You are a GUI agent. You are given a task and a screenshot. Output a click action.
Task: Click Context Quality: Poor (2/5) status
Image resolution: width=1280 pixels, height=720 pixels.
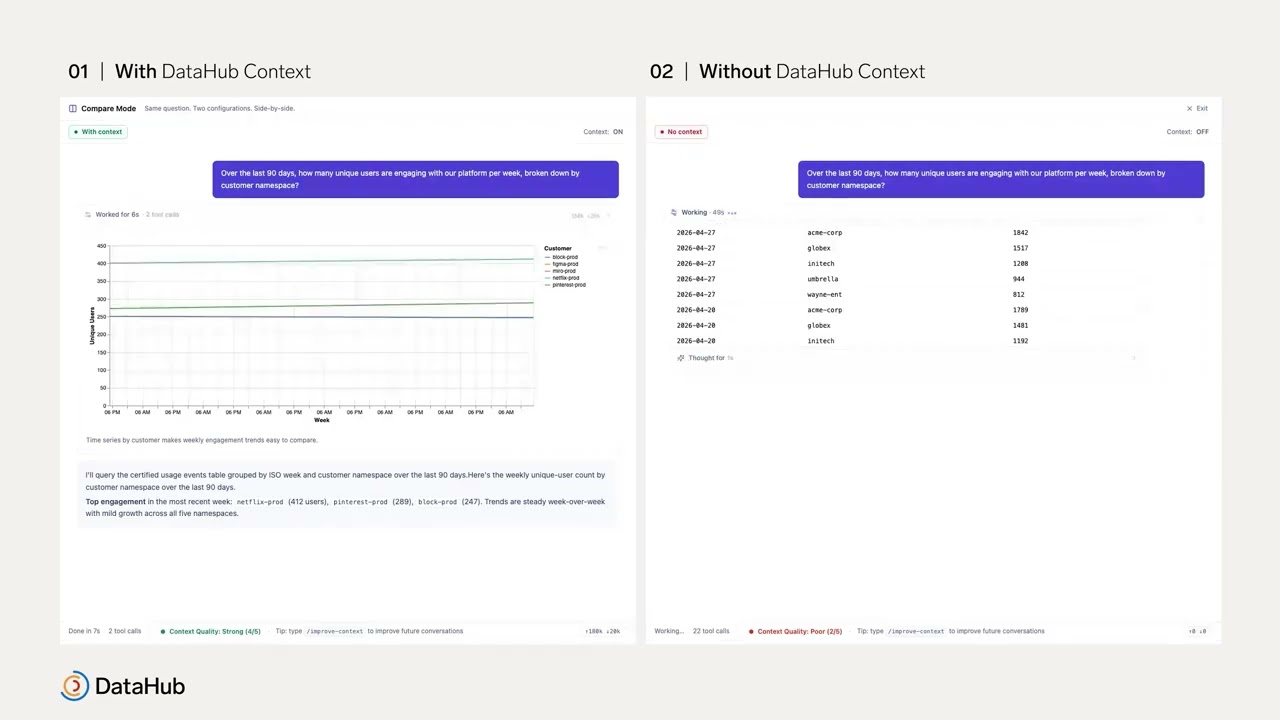(796, 631)
